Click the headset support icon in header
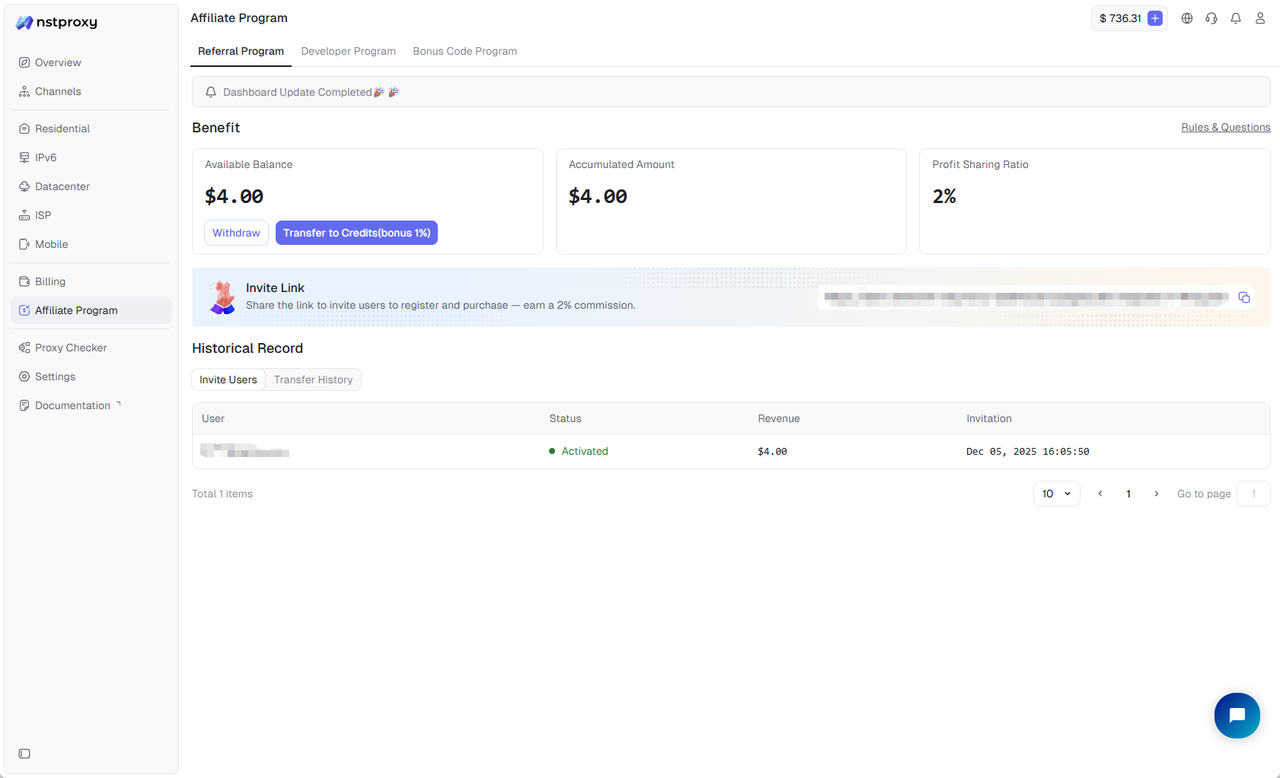The image size is (1280, 778). coord(1211,18)
